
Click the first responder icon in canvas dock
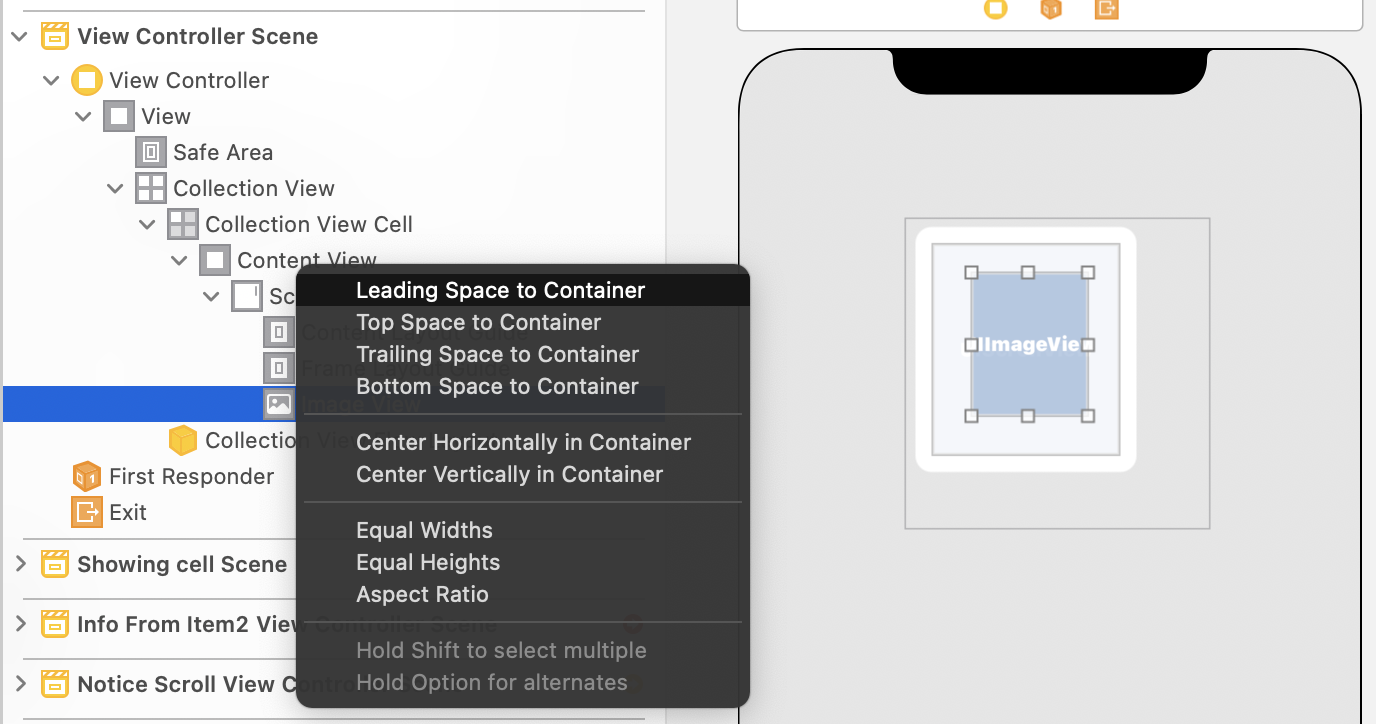click(x=1051, y=9)
